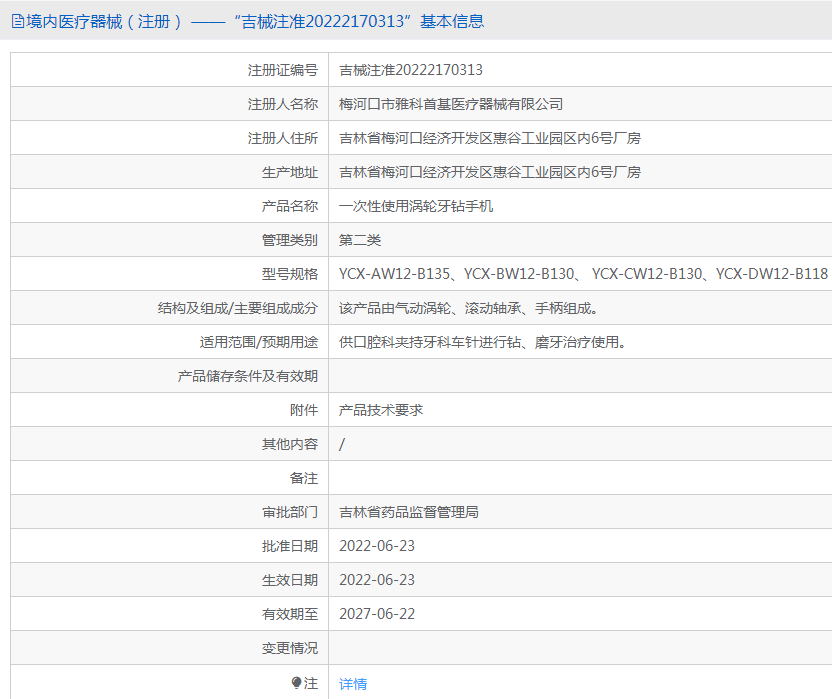Select the 产品技术要求 attachment value
The image size is (832, 699).
click(x=381, y=410)
